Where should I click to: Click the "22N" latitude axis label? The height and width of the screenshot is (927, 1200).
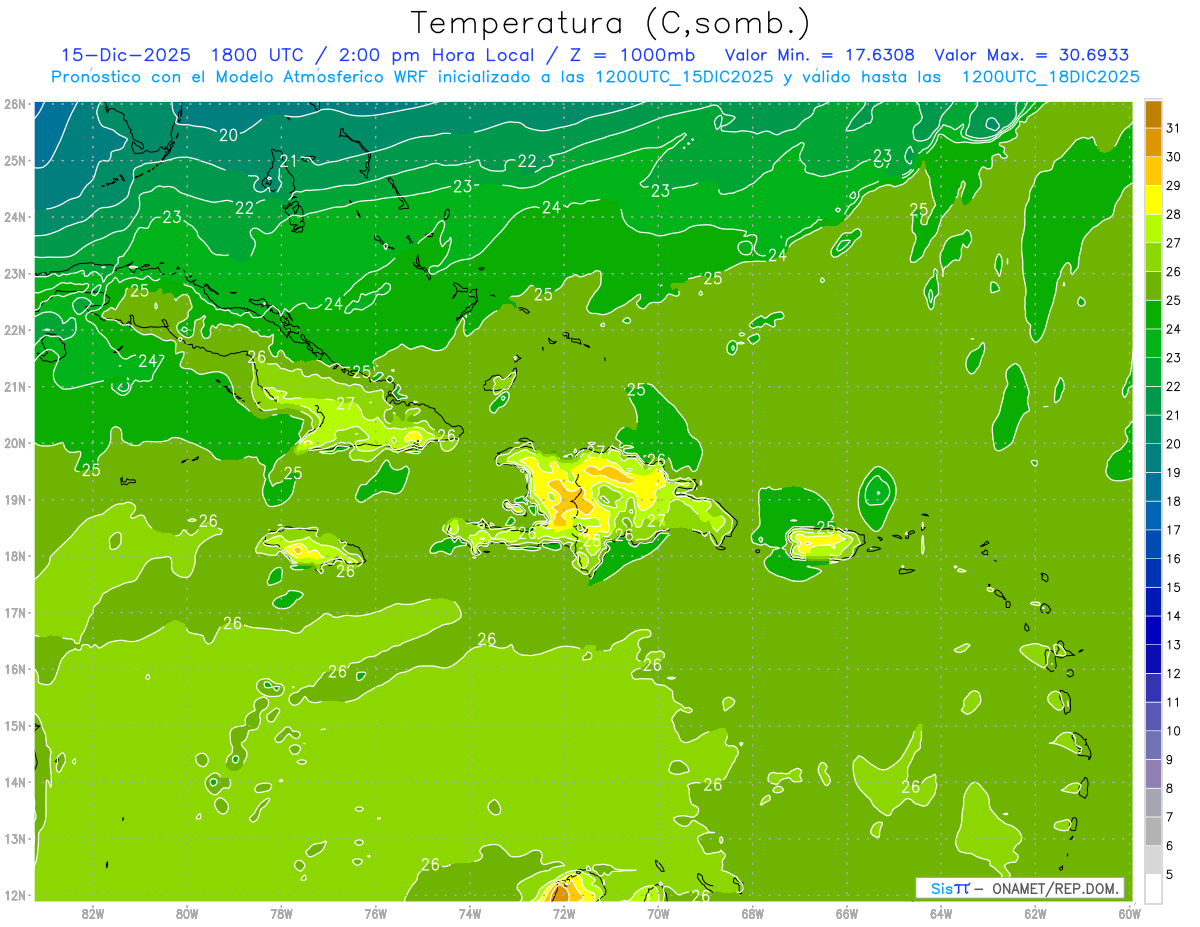(x=14, y=329)
